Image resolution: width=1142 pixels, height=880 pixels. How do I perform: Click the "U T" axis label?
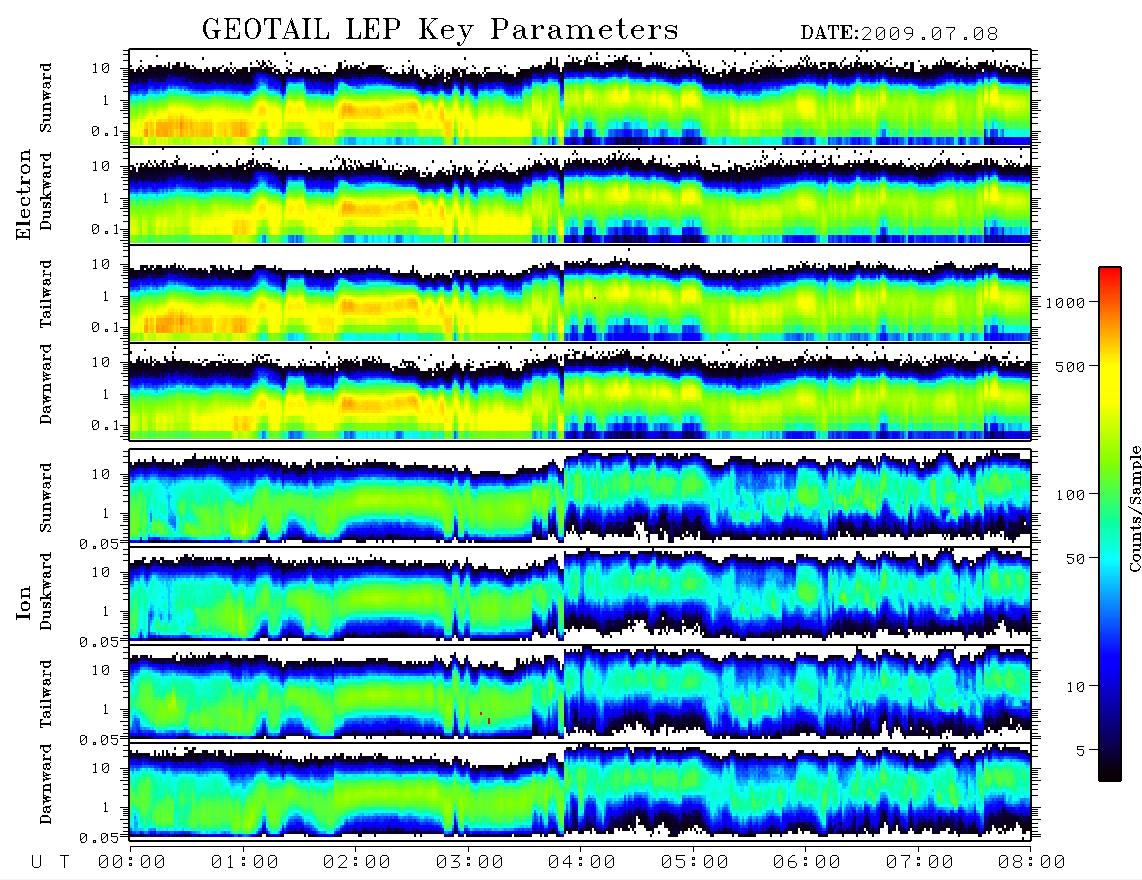[x=50, y=862]
